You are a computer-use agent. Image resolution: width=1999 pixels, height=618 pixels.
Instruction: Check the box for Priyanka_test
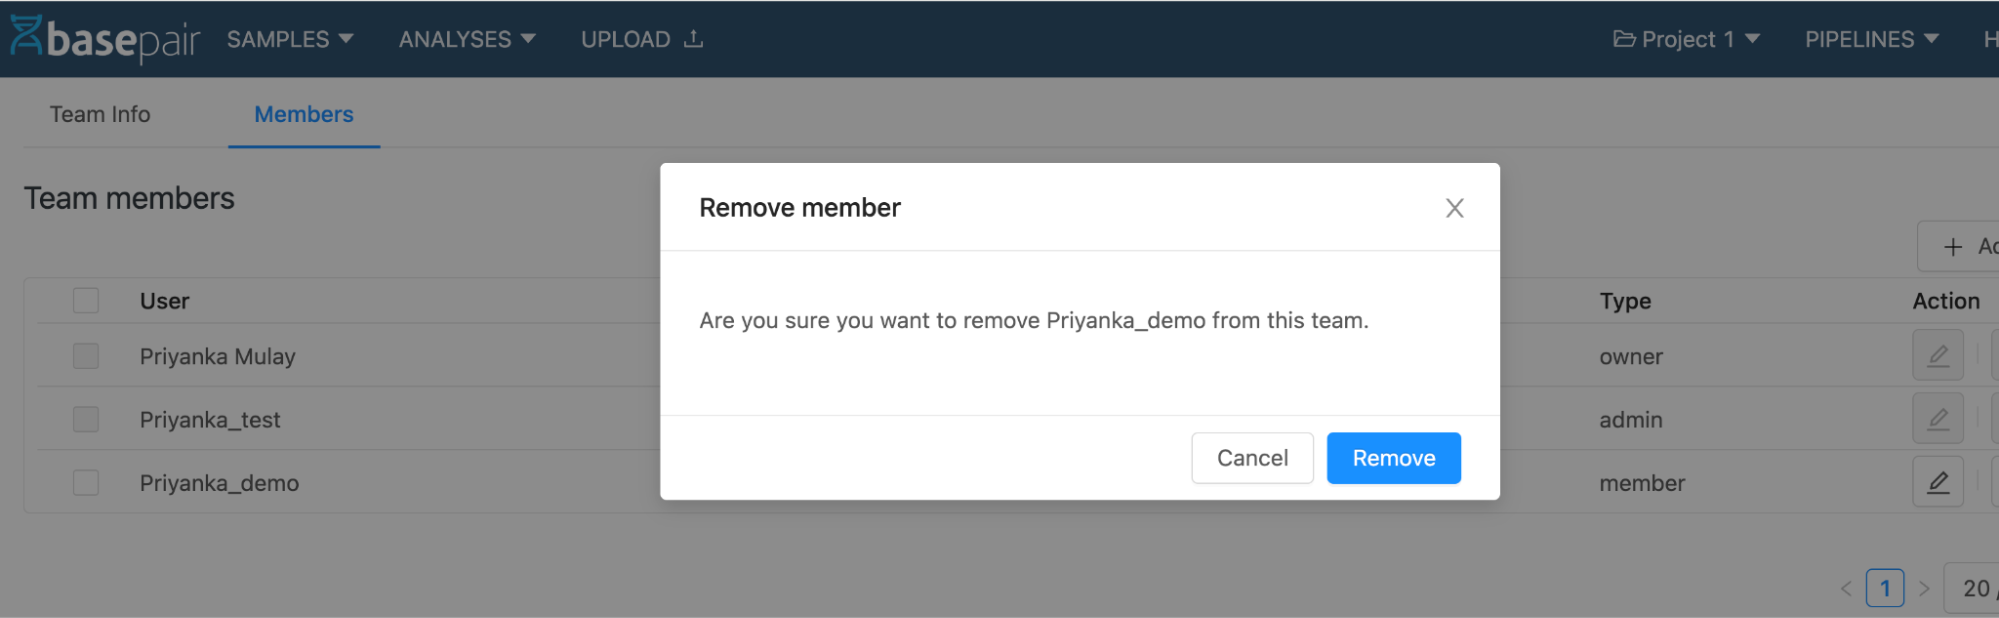tap(86, 419)
